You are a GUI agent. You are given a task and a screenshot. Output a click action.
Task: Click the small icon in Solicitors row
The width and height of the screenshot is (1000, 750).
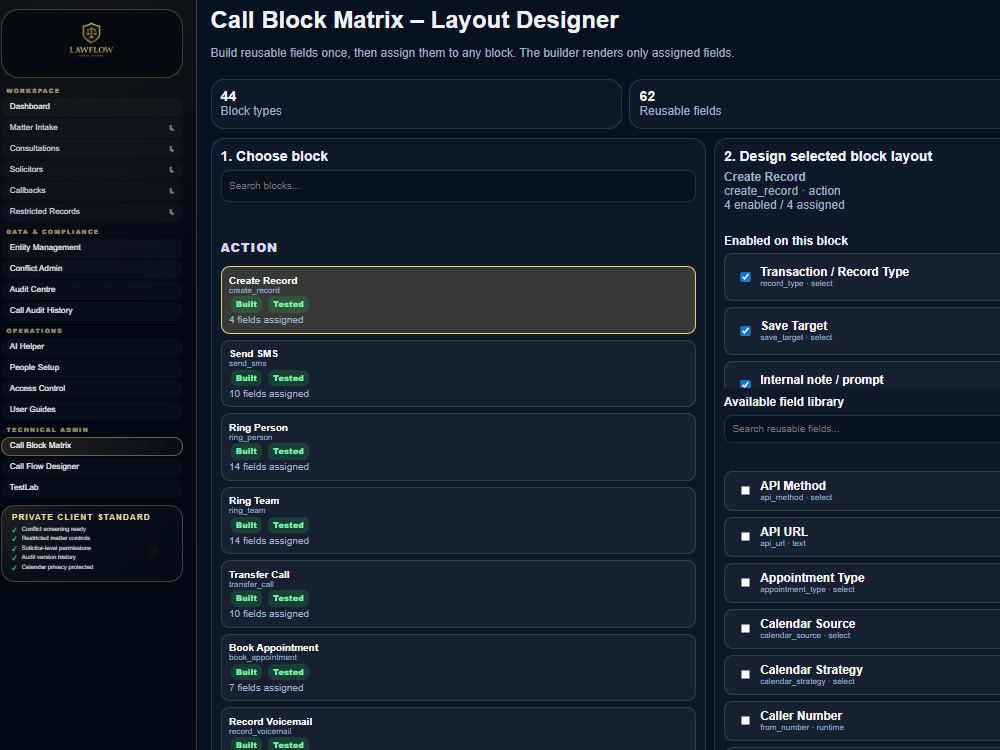tap(172, 170)
